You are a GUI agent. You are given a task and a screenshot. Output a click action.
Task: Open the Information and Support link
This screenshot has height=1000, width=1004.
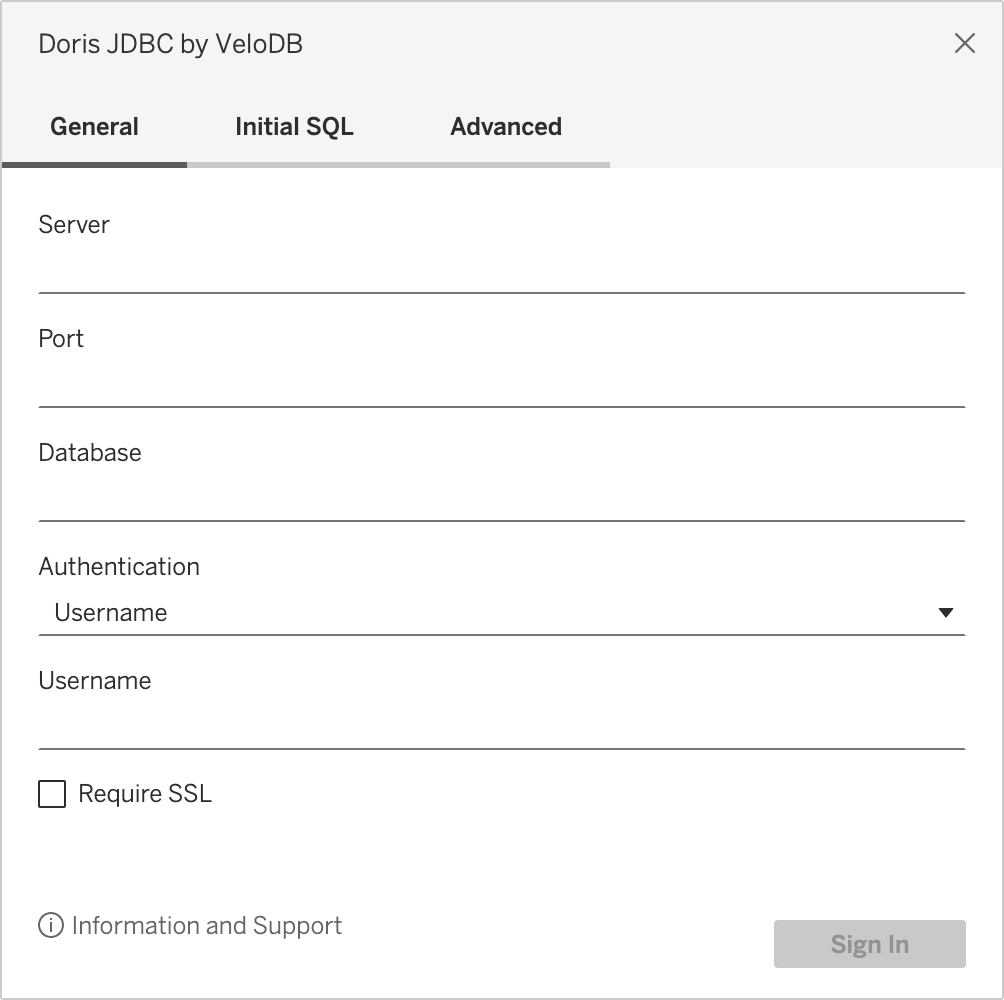tap(207, 926)
